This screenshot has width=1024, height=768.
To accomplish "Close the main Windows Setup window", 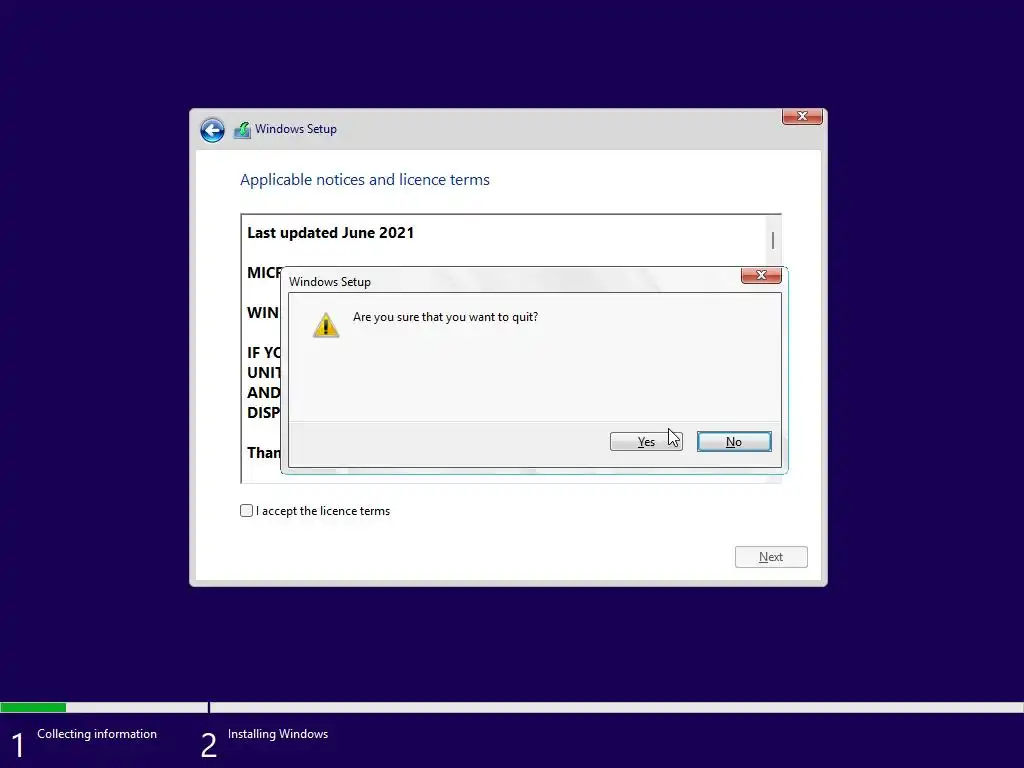I will 802,116.
